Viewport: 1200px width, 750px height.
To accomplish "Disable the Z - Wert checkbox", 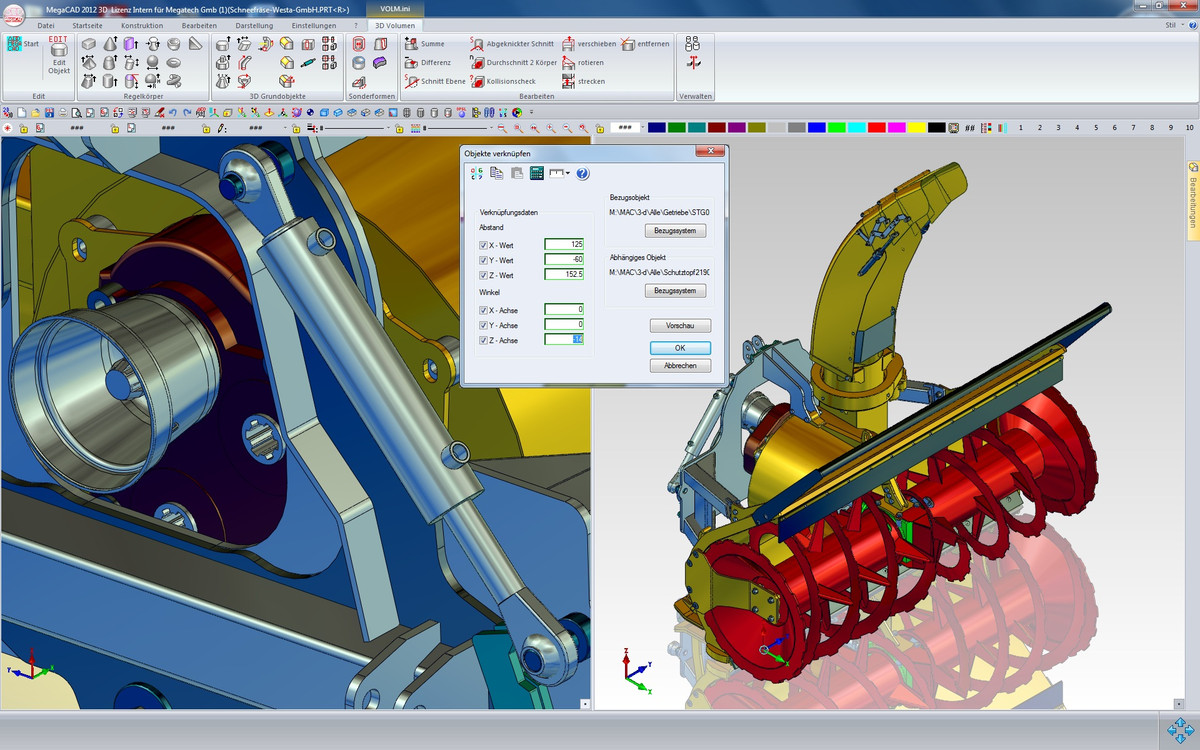I will pyautogui.click(x=484, y=275).
